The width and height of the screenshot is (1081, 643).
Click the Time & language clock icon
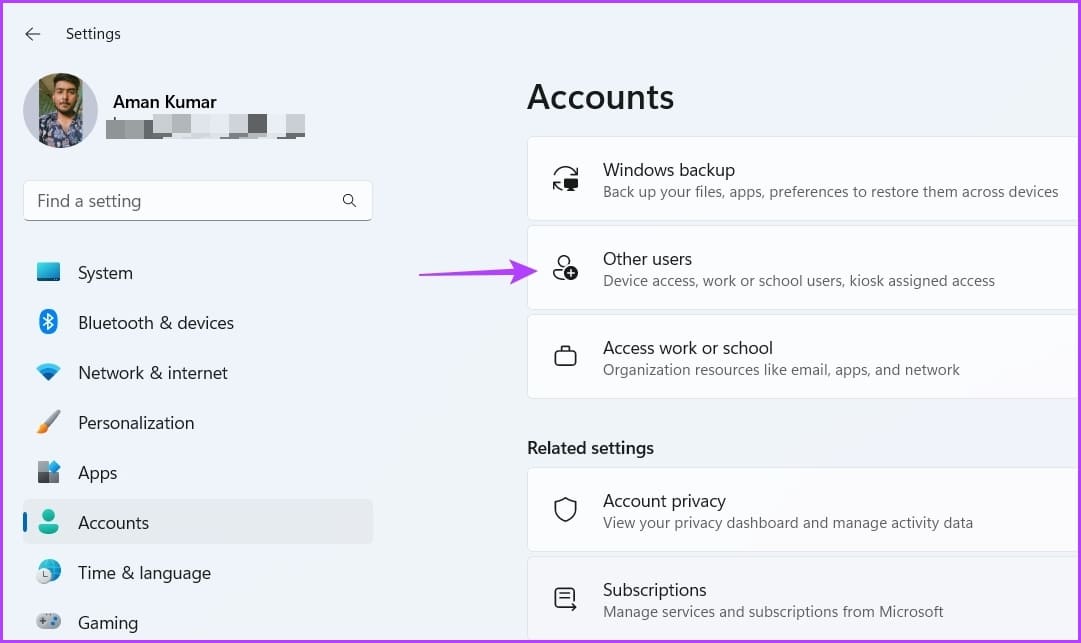point(49,572)
